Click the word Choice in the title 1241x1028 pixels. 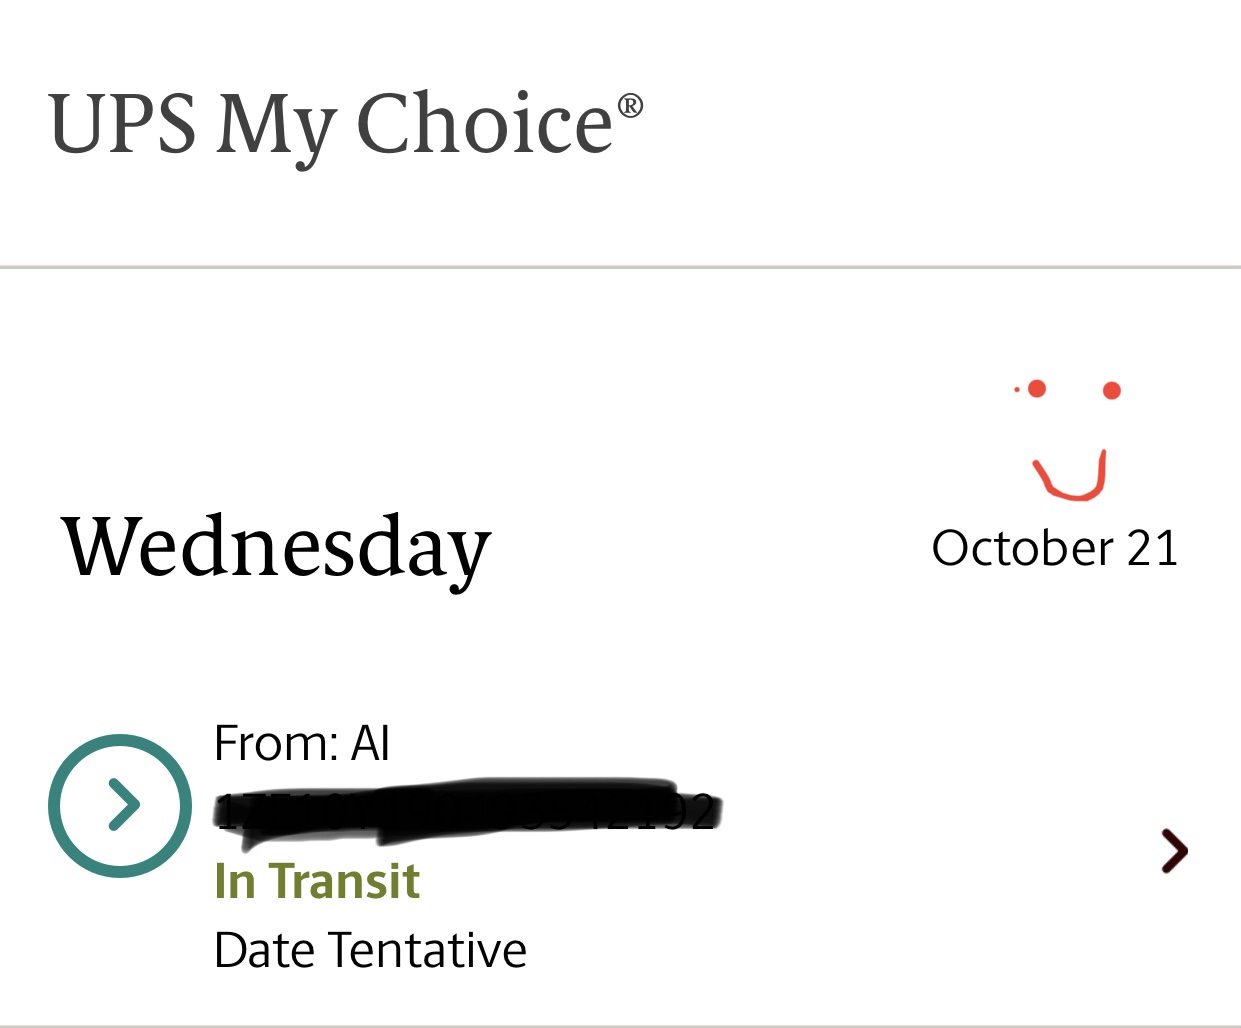[484, 124]
